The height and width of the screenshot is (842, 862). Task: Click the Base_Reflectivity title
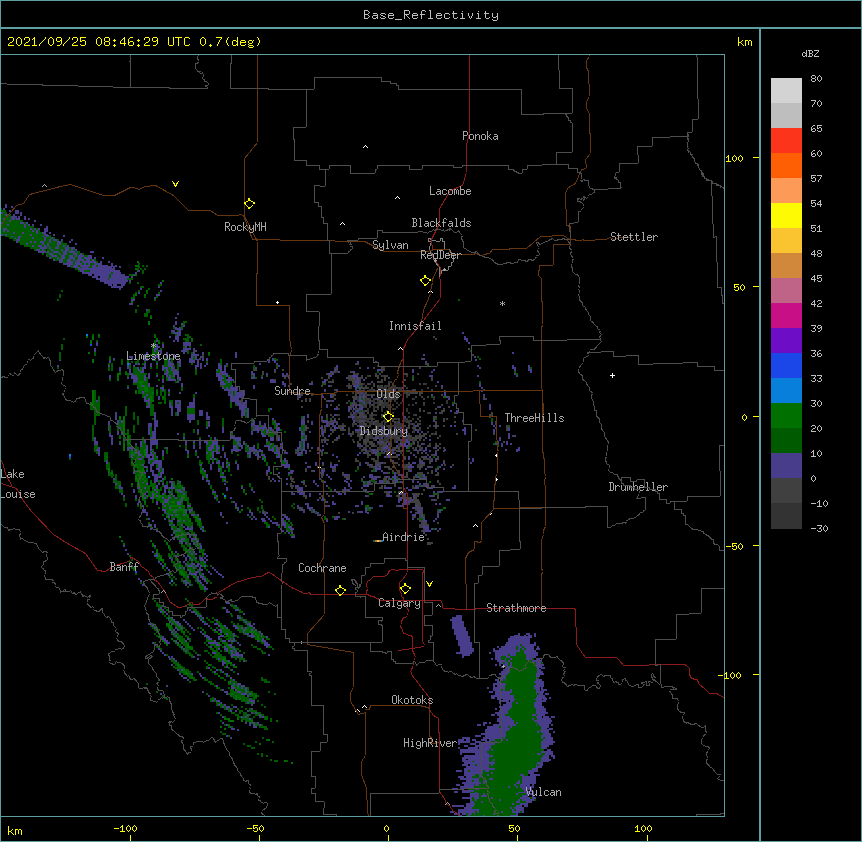coord(431,15)
